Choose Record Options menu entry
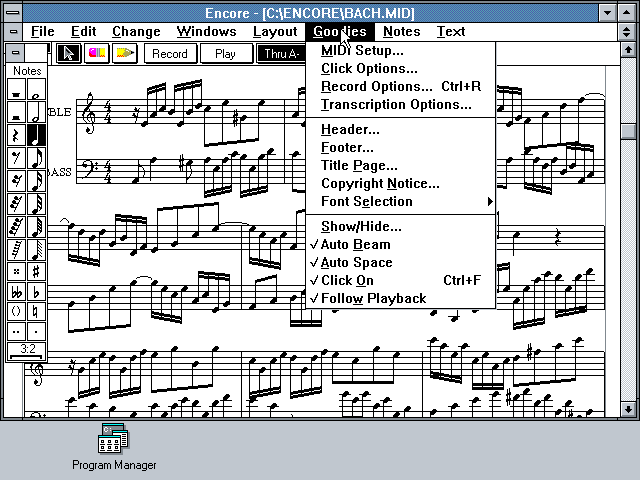Image resolution: width=640 pixels, height=480 pixels. [x=400, y=87]
